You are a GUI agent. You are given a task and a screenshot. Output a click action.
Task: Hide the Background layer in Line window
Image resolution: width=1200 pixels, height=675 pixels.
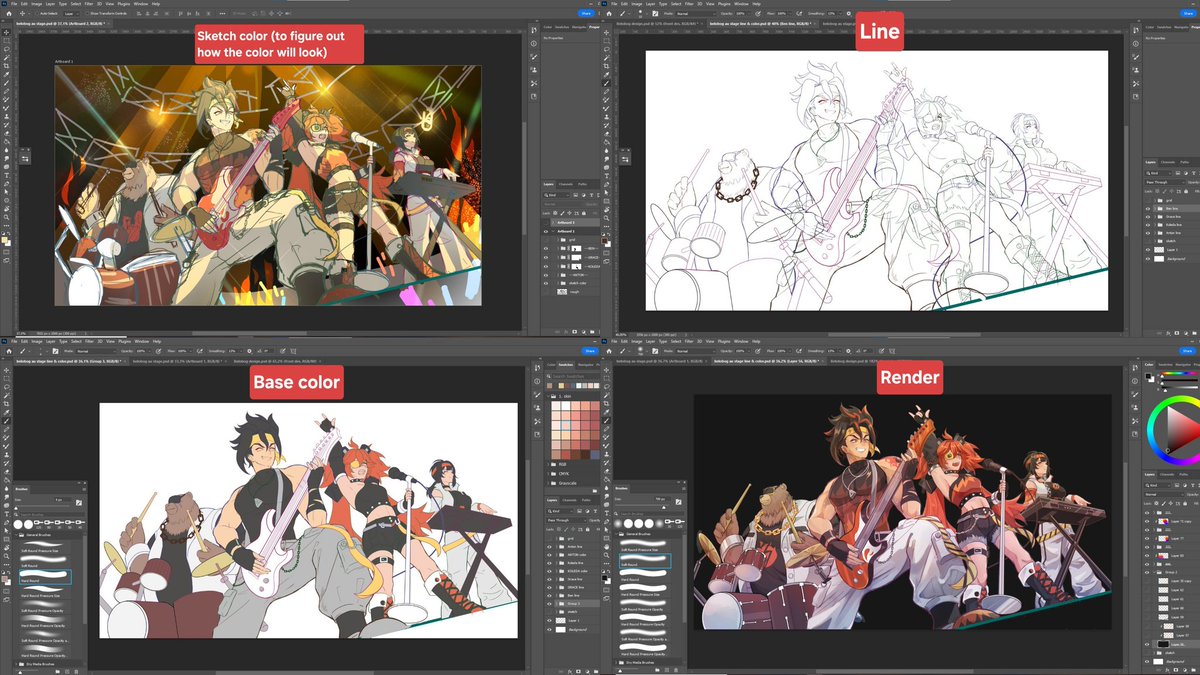[1148, 259]
